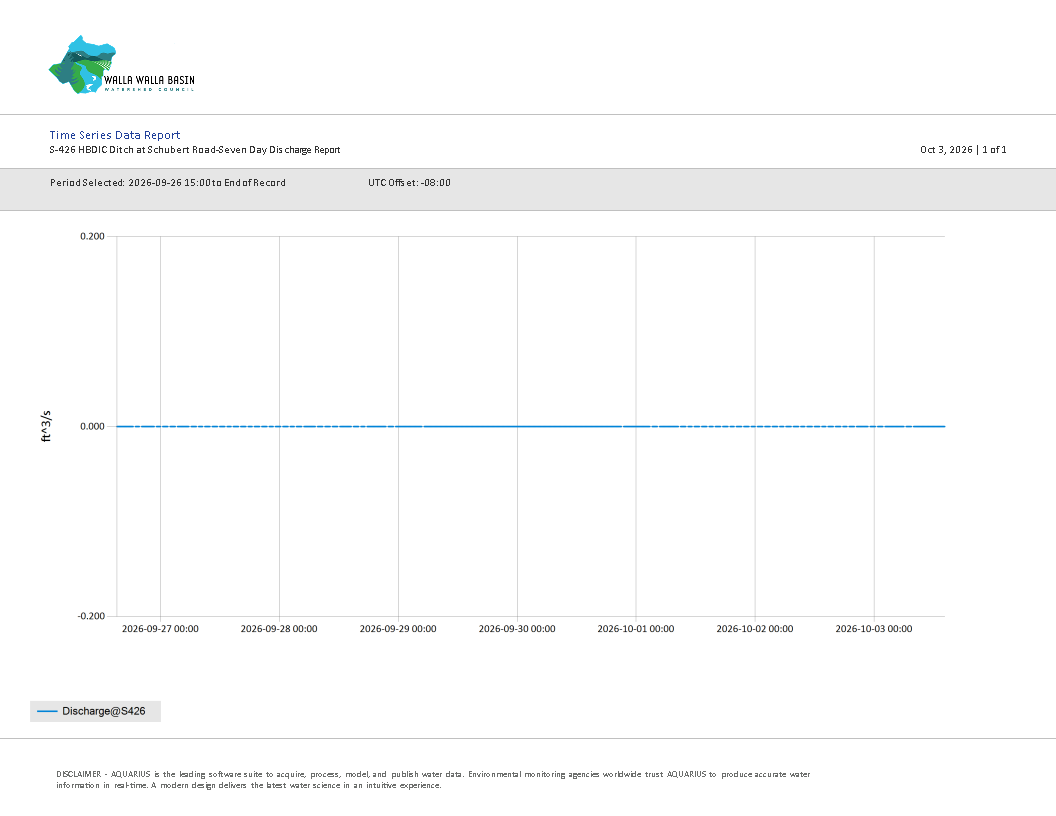Click the 2026-10-03 00:00 axis tick label

874,629
